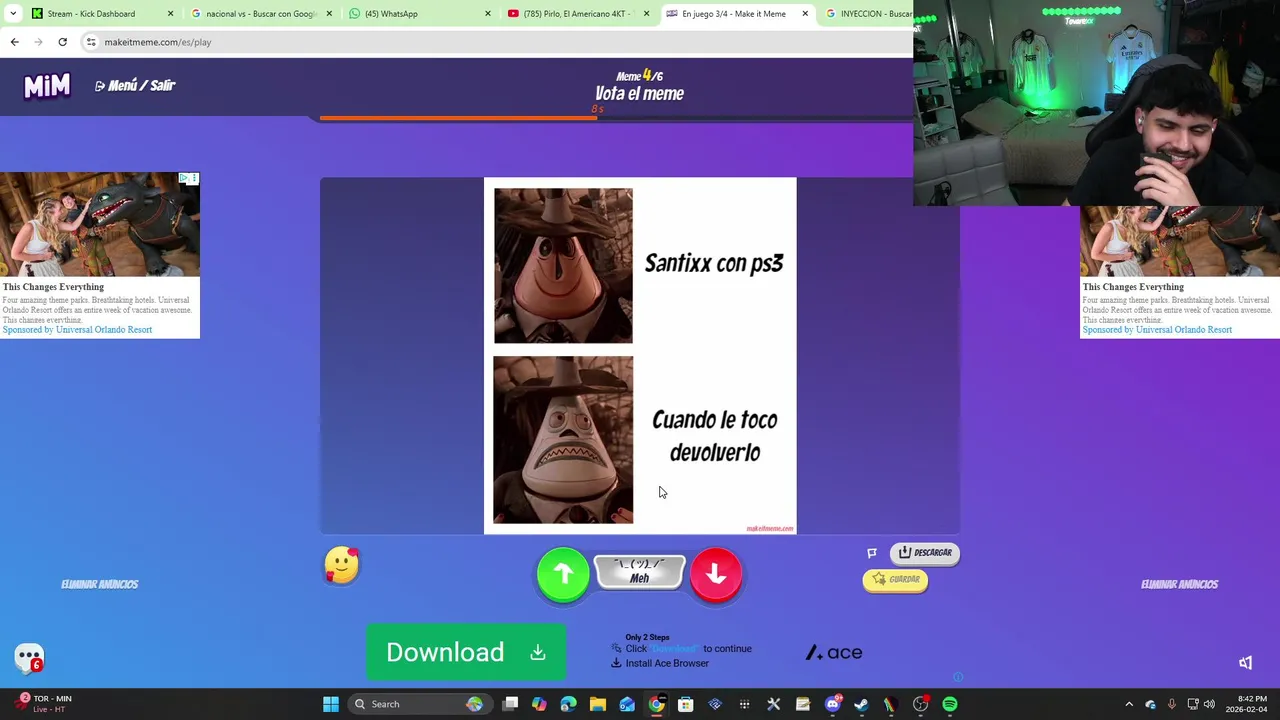Close the WhatsApp tab
This screenshot has height=720, width=1280.
[x=488, y=14]
